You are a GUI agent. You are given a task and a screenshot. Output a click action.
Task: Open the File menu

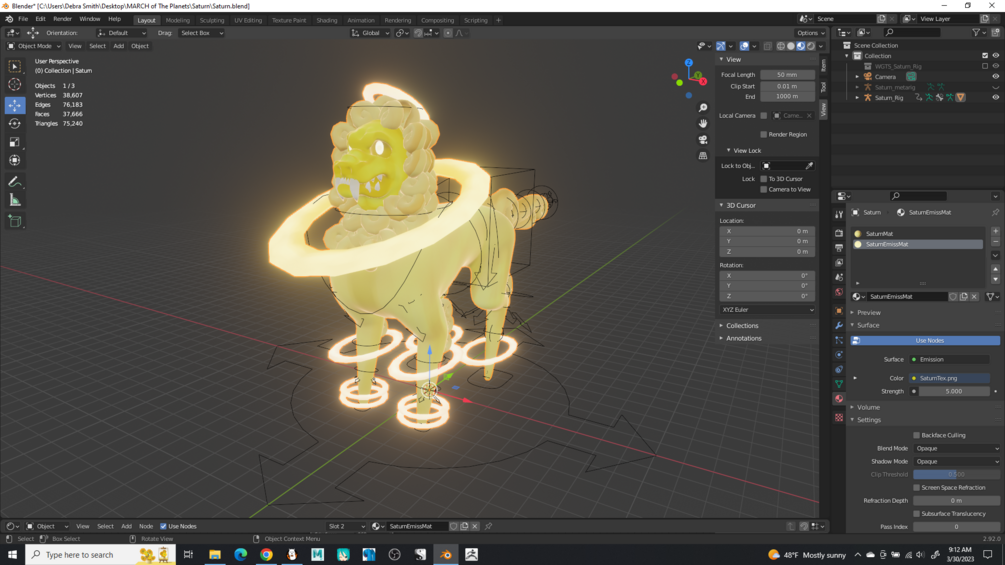point(23,19)
